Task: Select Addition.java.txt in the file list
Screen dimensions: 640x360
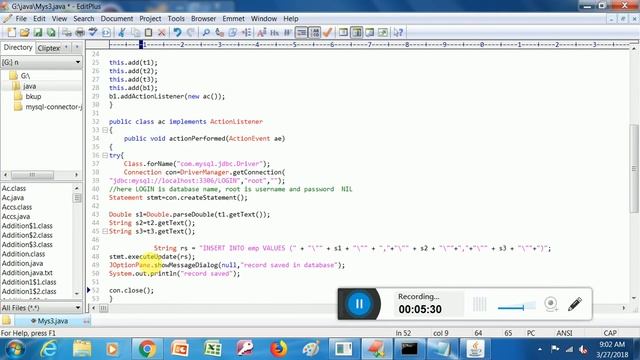Action: (27, 273)
